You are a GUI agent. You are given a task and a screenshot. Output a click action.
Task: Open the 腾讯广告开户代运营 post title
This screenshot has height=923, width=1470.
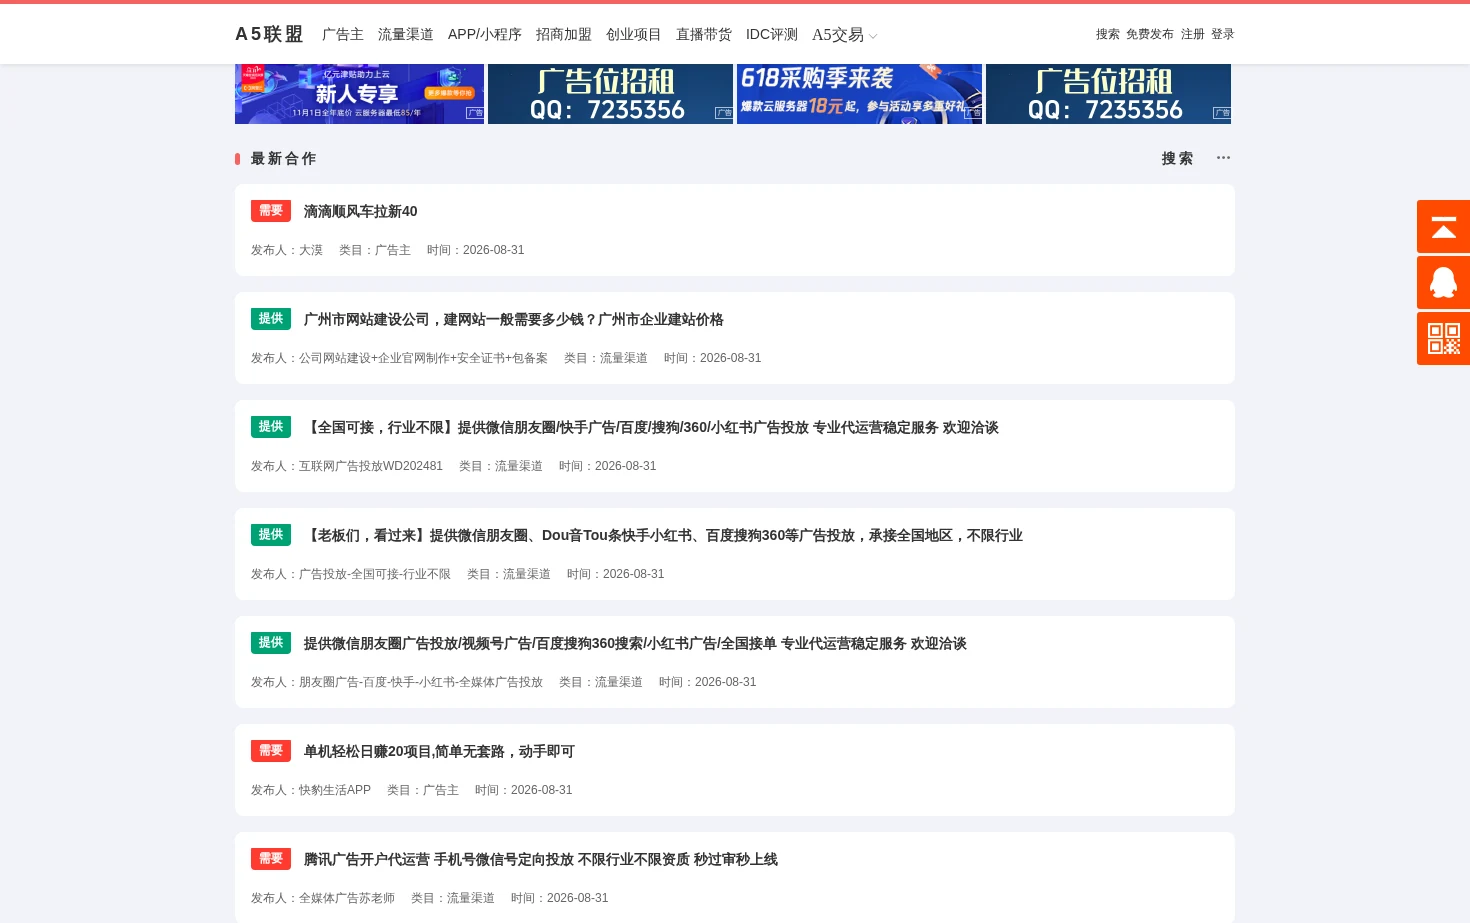click(x=541, y=859)
